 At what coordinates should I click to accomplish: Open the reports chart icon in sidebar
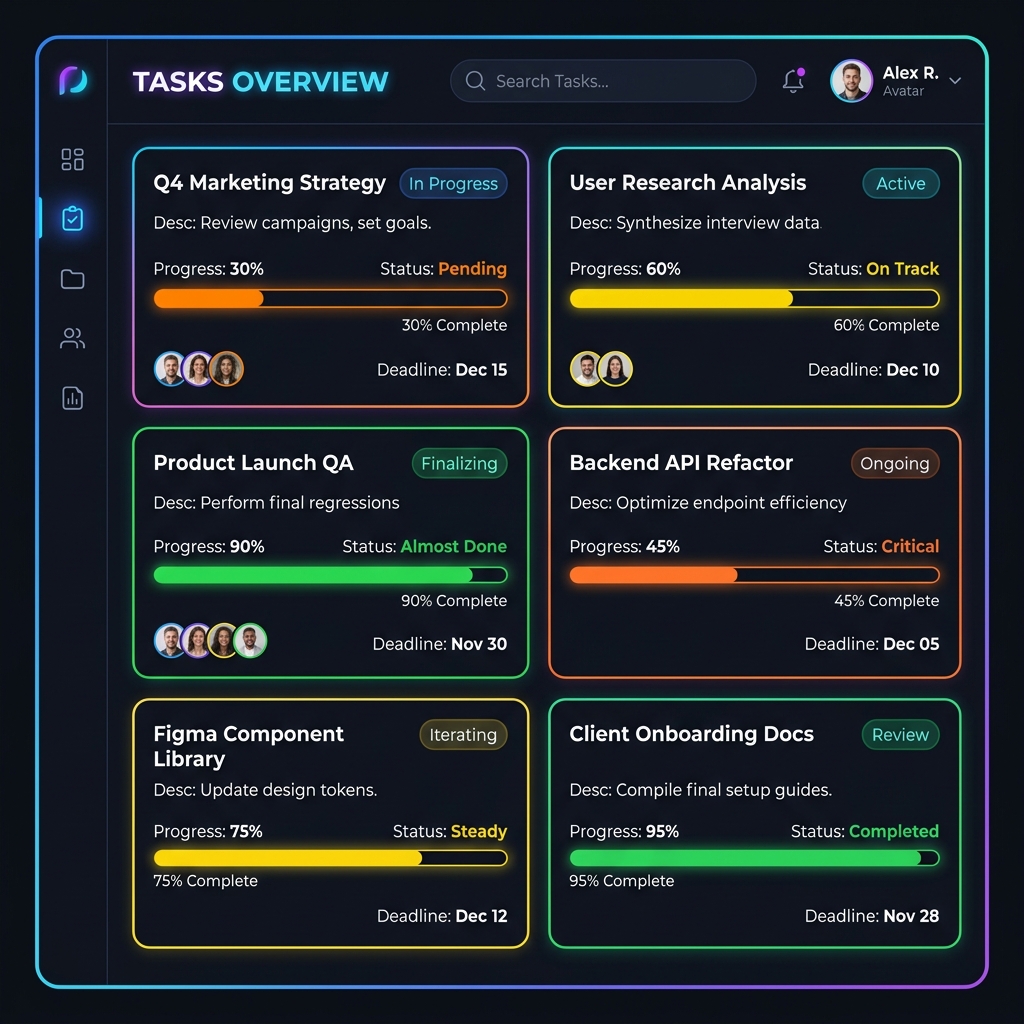[72, 398]
